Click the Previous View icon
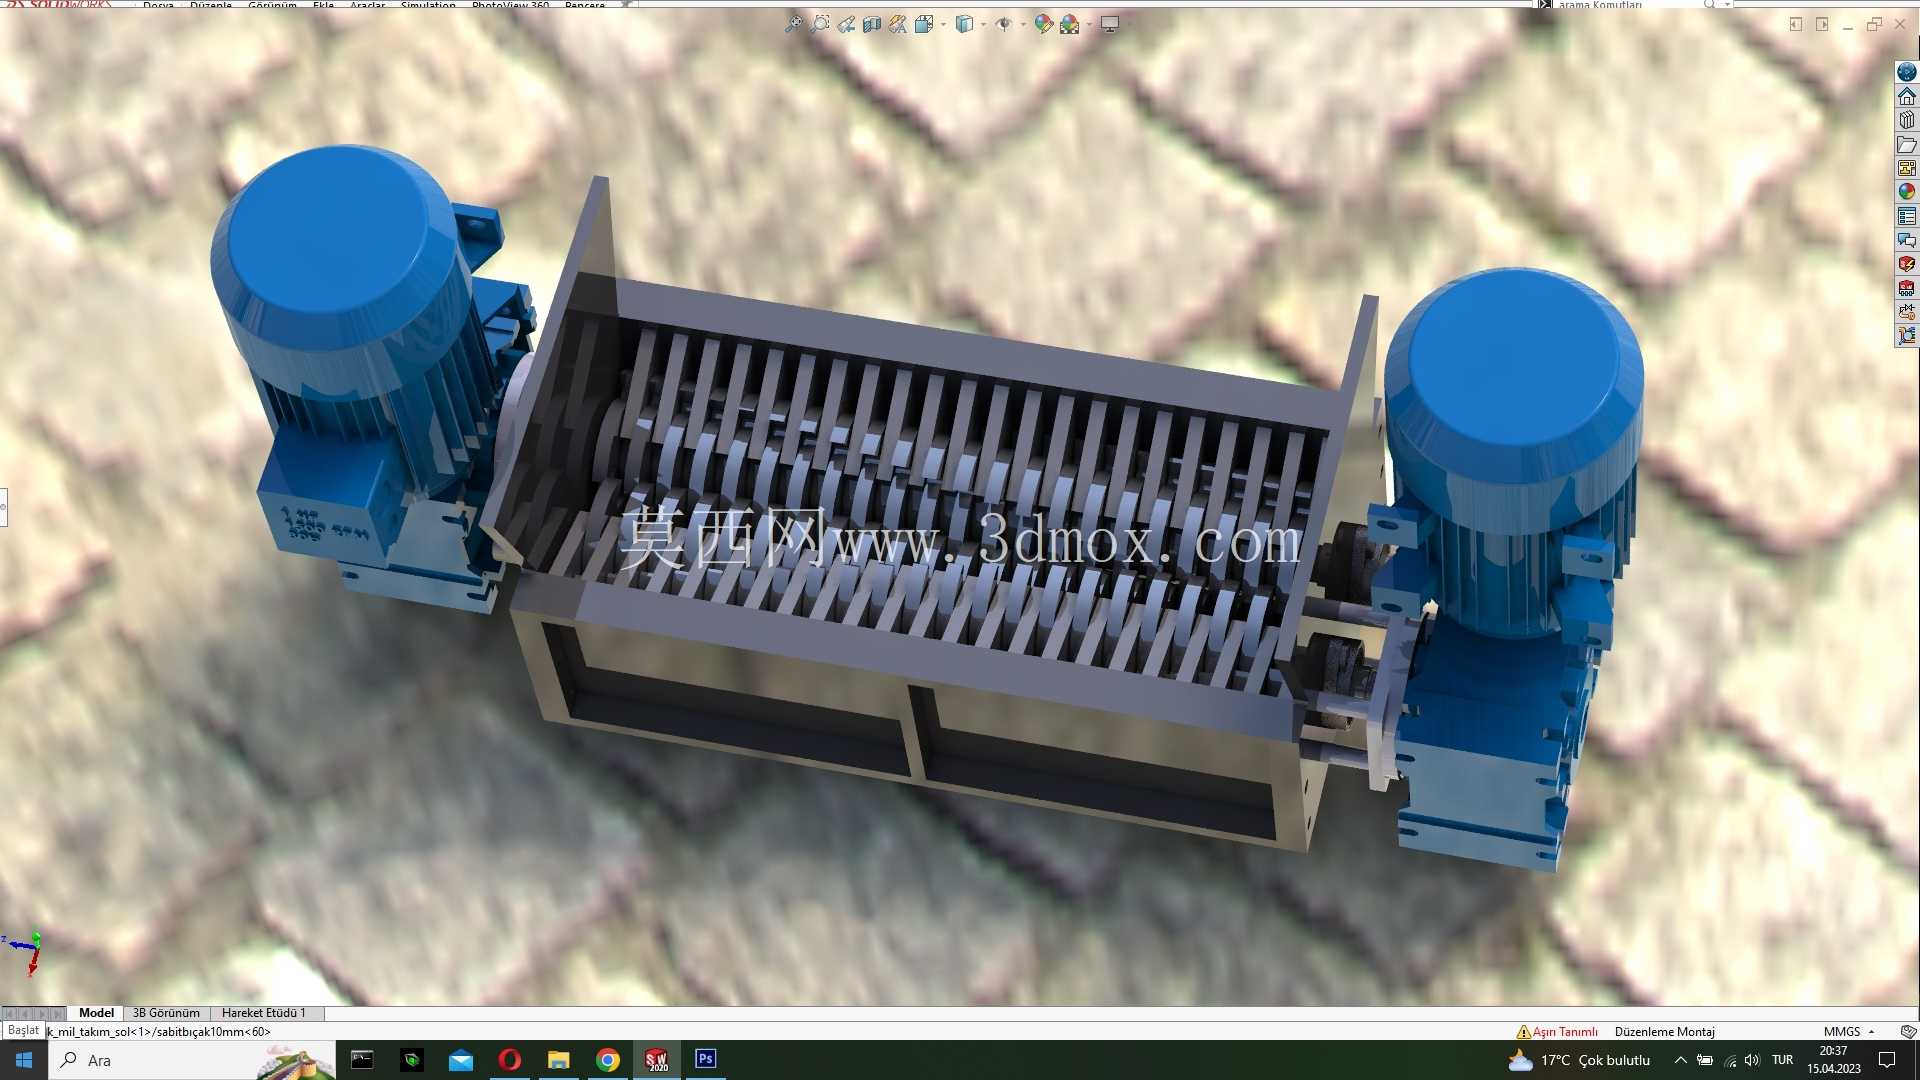This screenshot has width=1920, height=1080. click(x=846, y=24)
